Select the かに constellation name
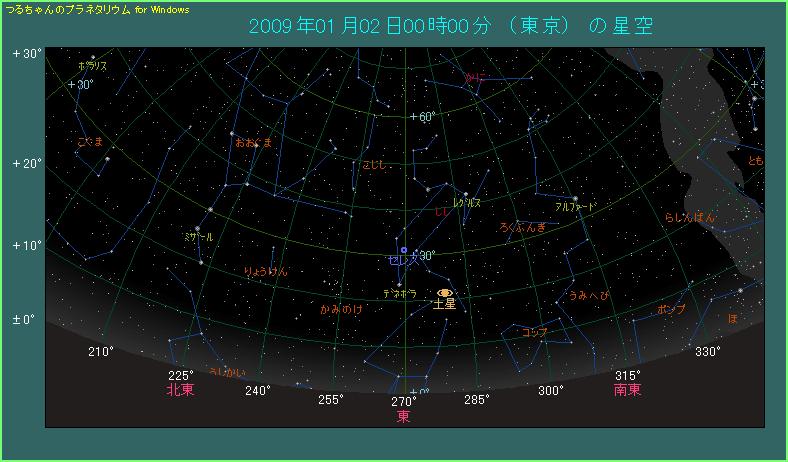This screenshot has height=462, width=788. click(x=475, y=77)
